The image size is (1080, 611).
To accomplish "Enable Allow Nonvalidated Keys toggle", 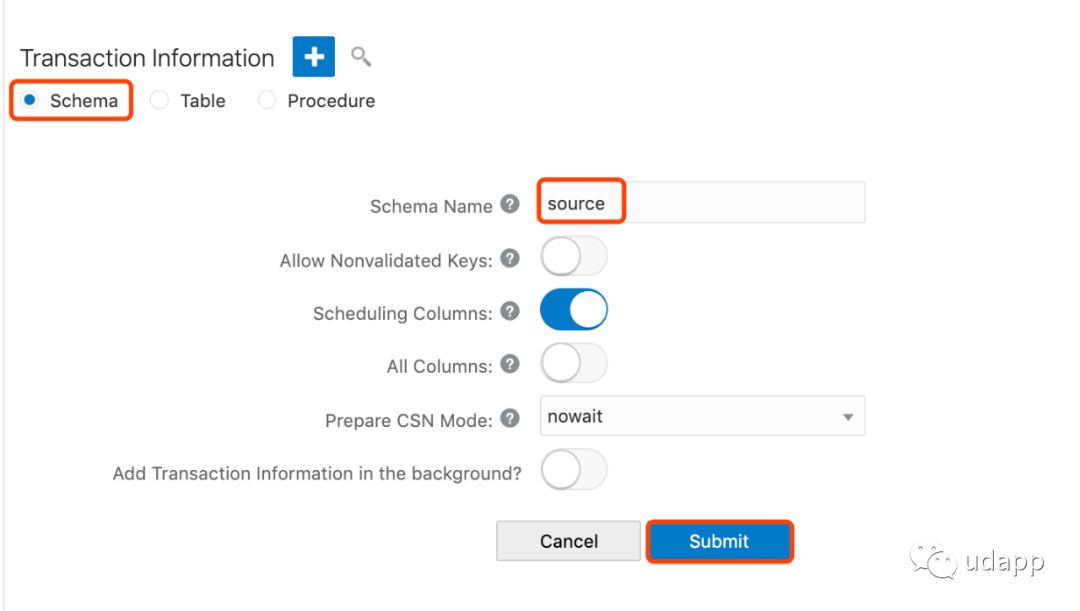I will coord(574,257).
